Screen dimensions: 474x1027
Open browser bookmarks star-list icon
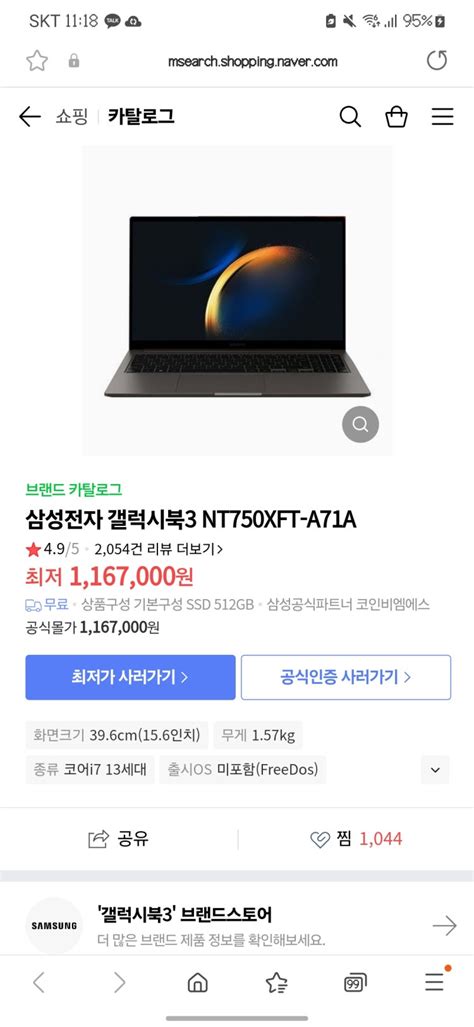click(x=276, y=982)
